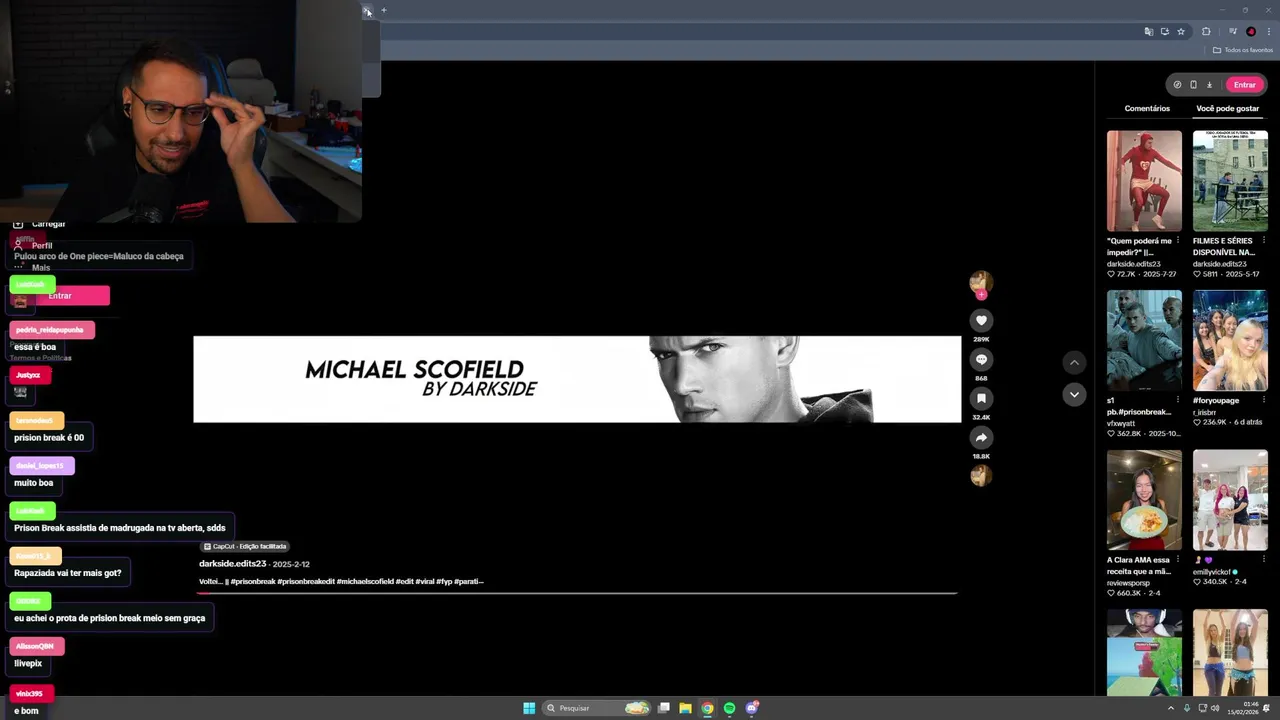Open Spotify from the taskbar
Viewport: 1280px width, 720px height.
click(729, 708)
